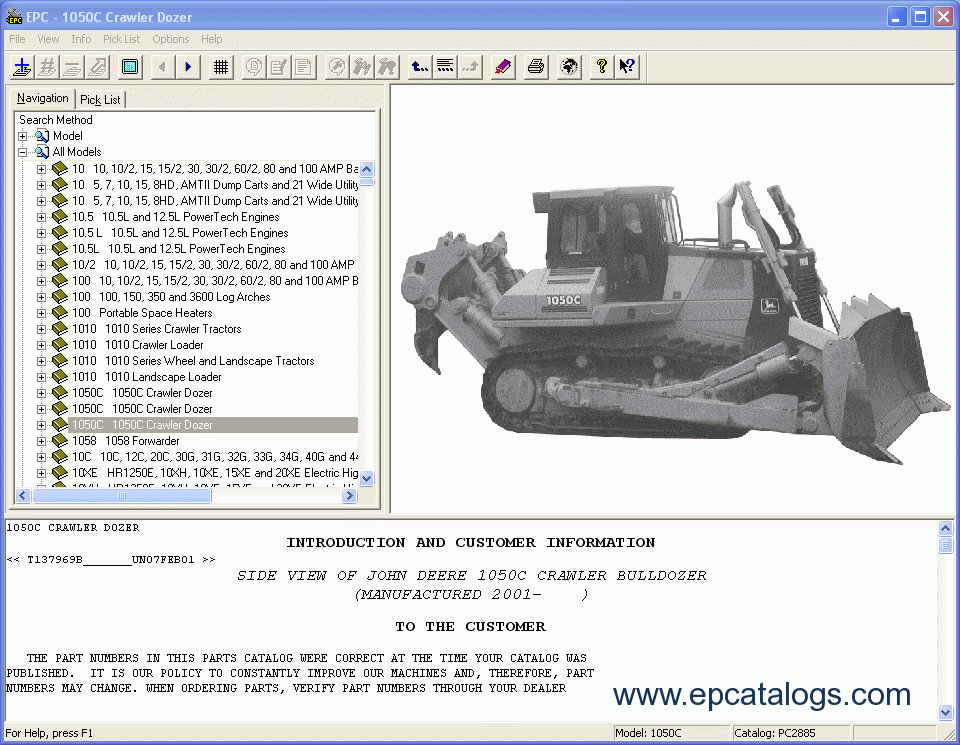Click the globe toolbar icon
The width and height of the screenshot is (960, 745).
pos(569,67)
